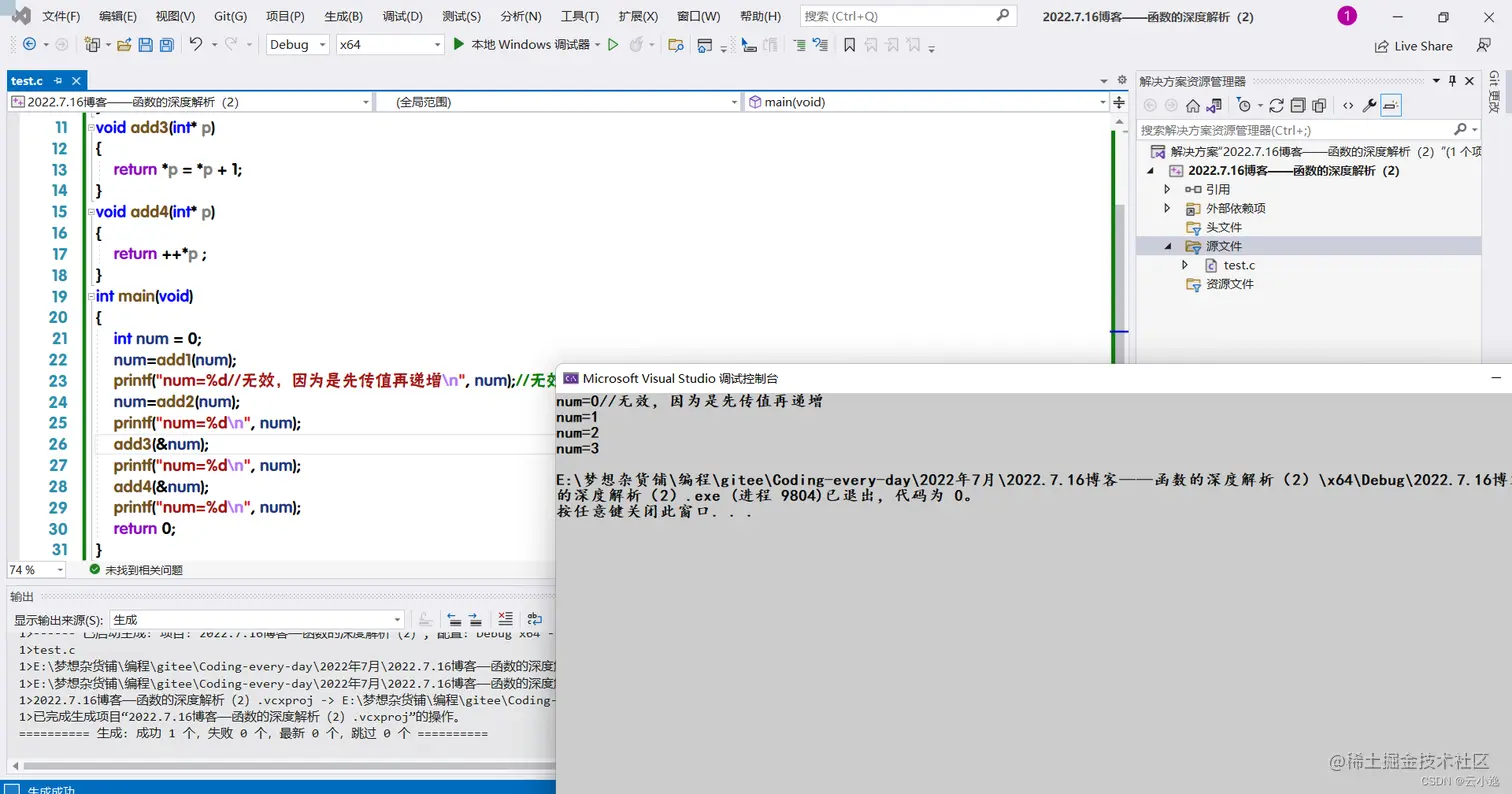The image size is (1512, 794).
Task: Open properties with the wrench icon
Action: (x=1370, y=105)
